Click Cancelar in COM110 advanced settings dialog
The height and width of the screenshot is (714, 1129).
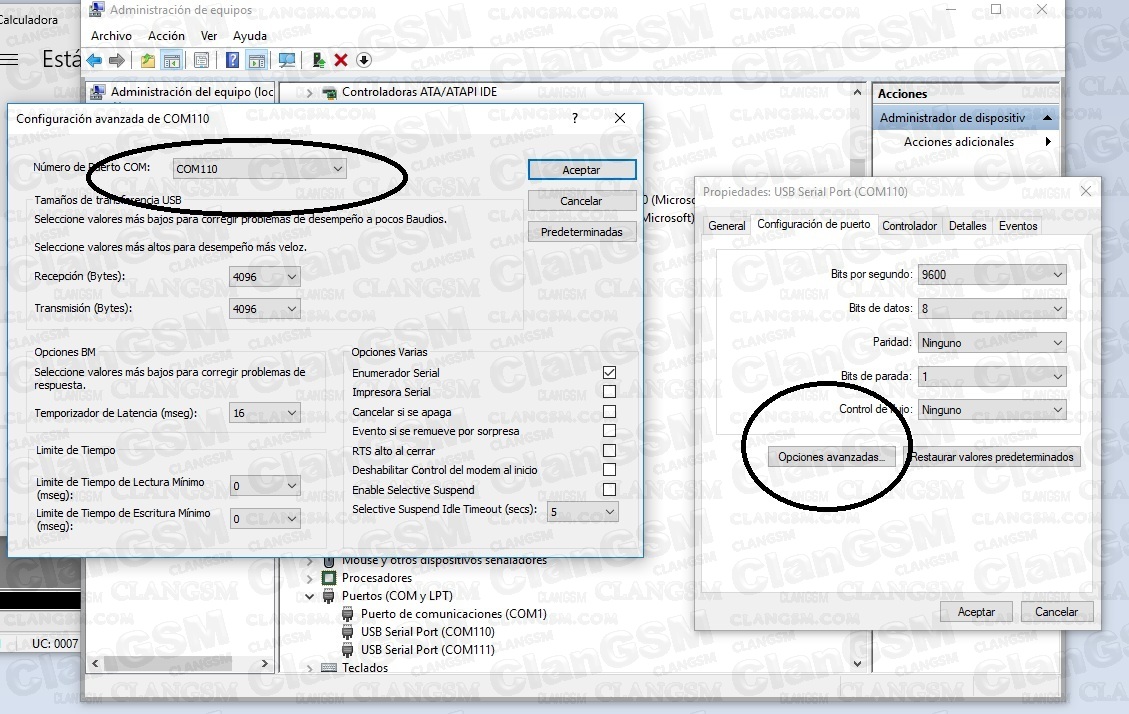point(582,201)
